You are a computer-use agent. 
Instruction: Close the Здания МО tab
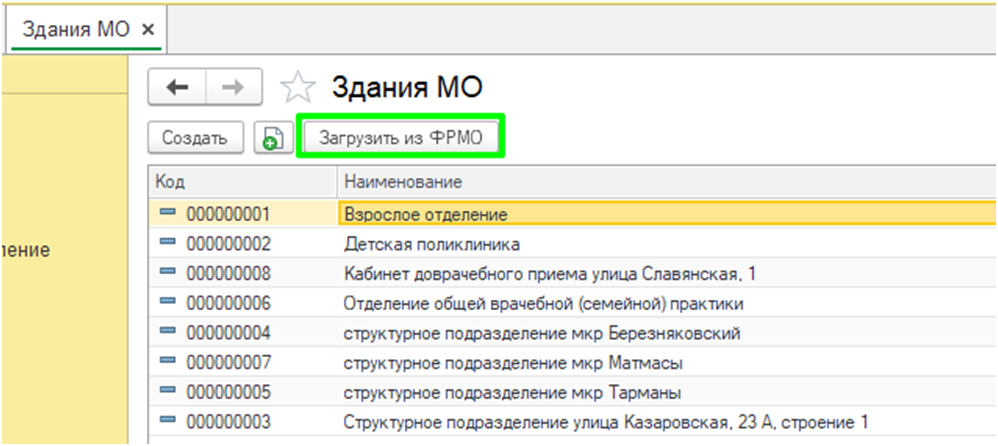[148, 29]
